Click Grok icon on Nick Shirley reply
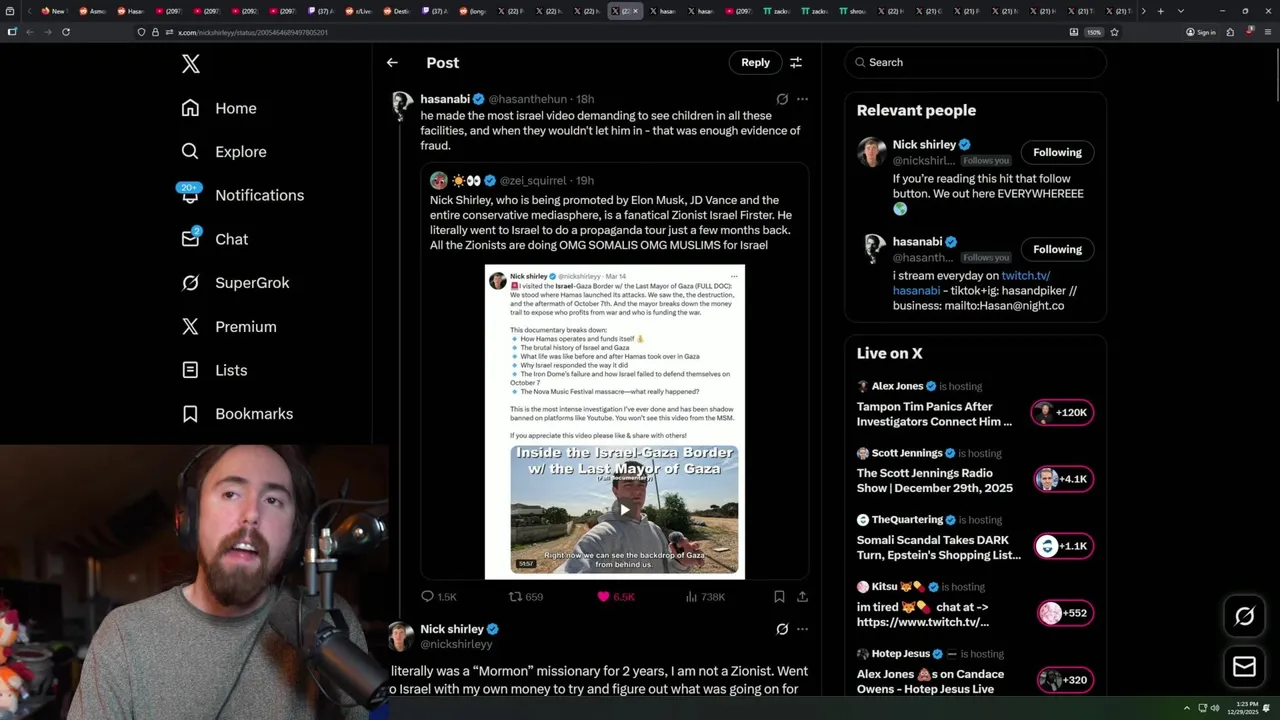Viewport: 1280px width, 720px height. click(x=782, y=629)
